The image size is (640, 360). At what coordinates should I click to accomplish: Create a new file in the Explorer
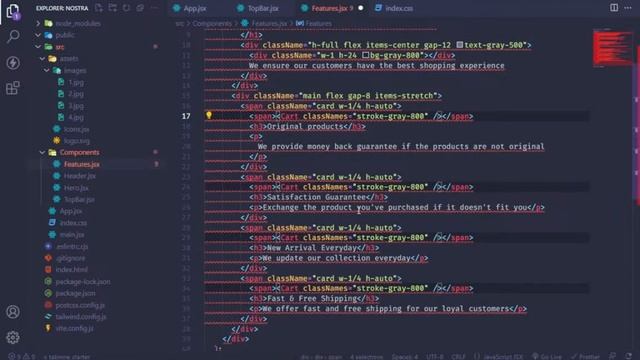click(99, 8)
